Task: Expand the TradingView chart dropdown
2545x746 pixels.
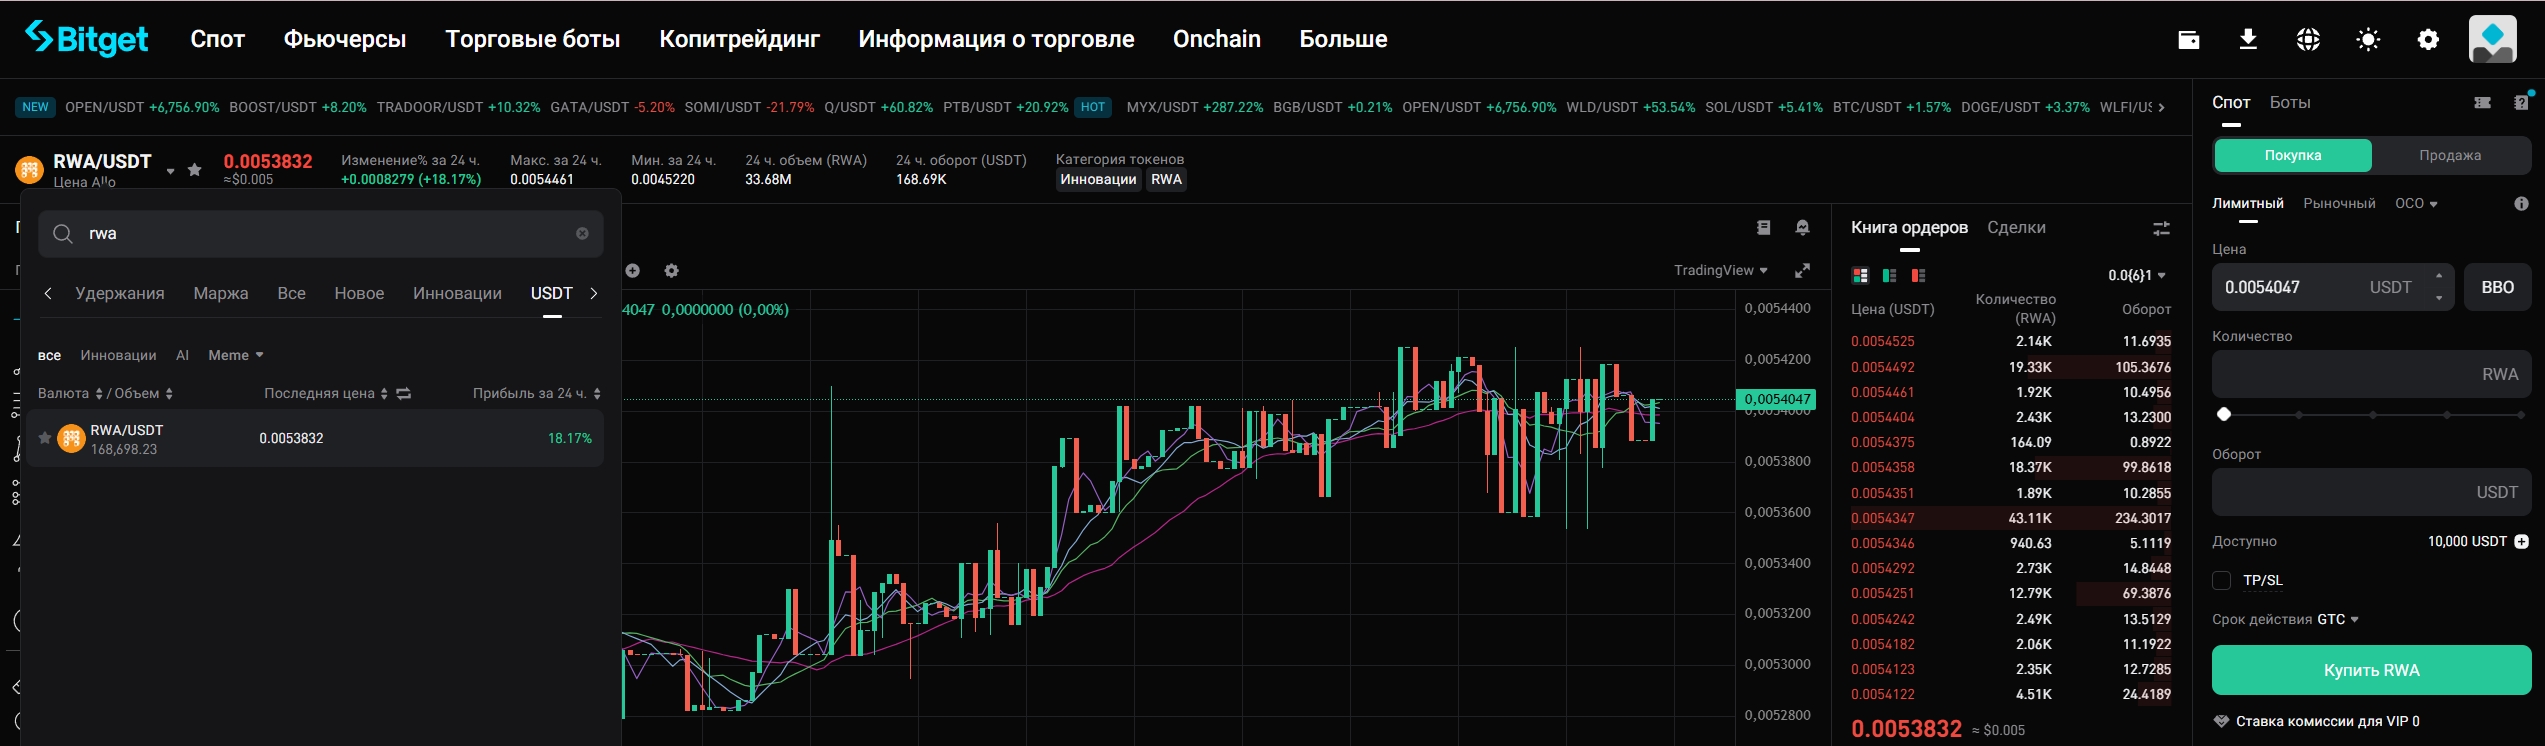Action: pyautogui.click(x=1720, y=271)
